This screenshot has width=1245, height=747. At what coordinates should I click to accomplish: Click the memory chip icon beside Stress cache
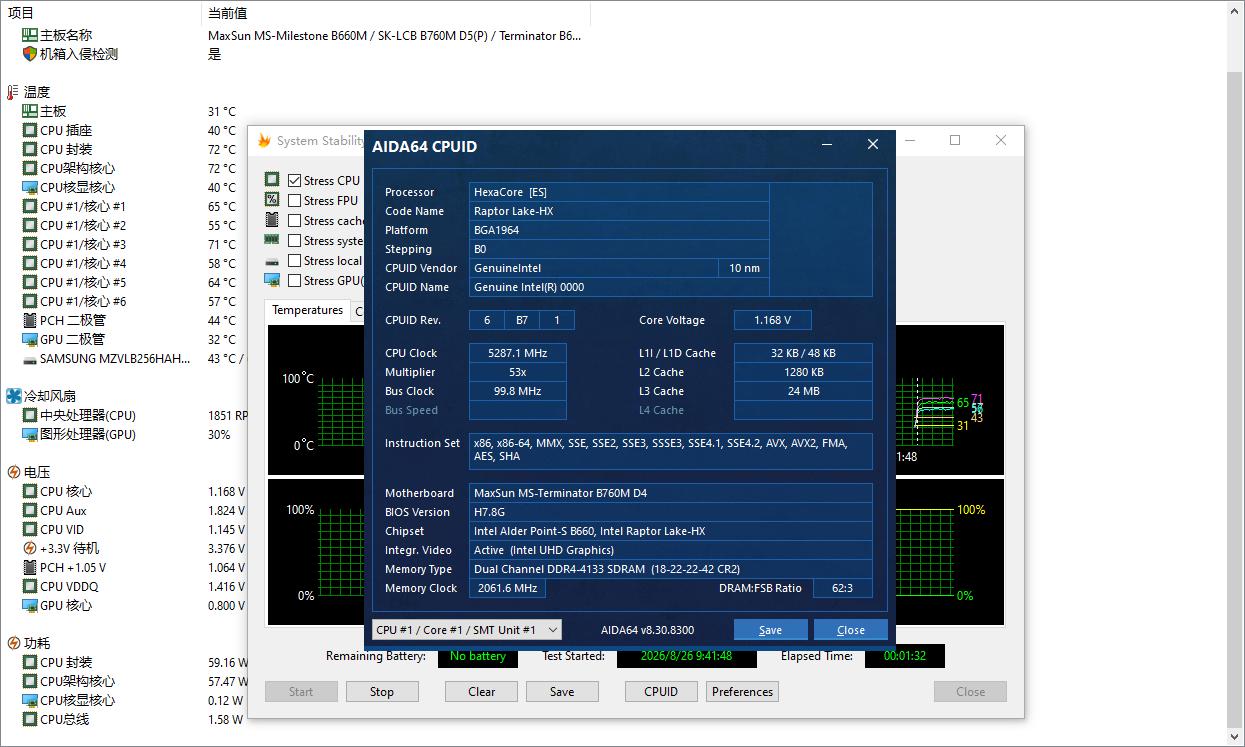point(272,220)
